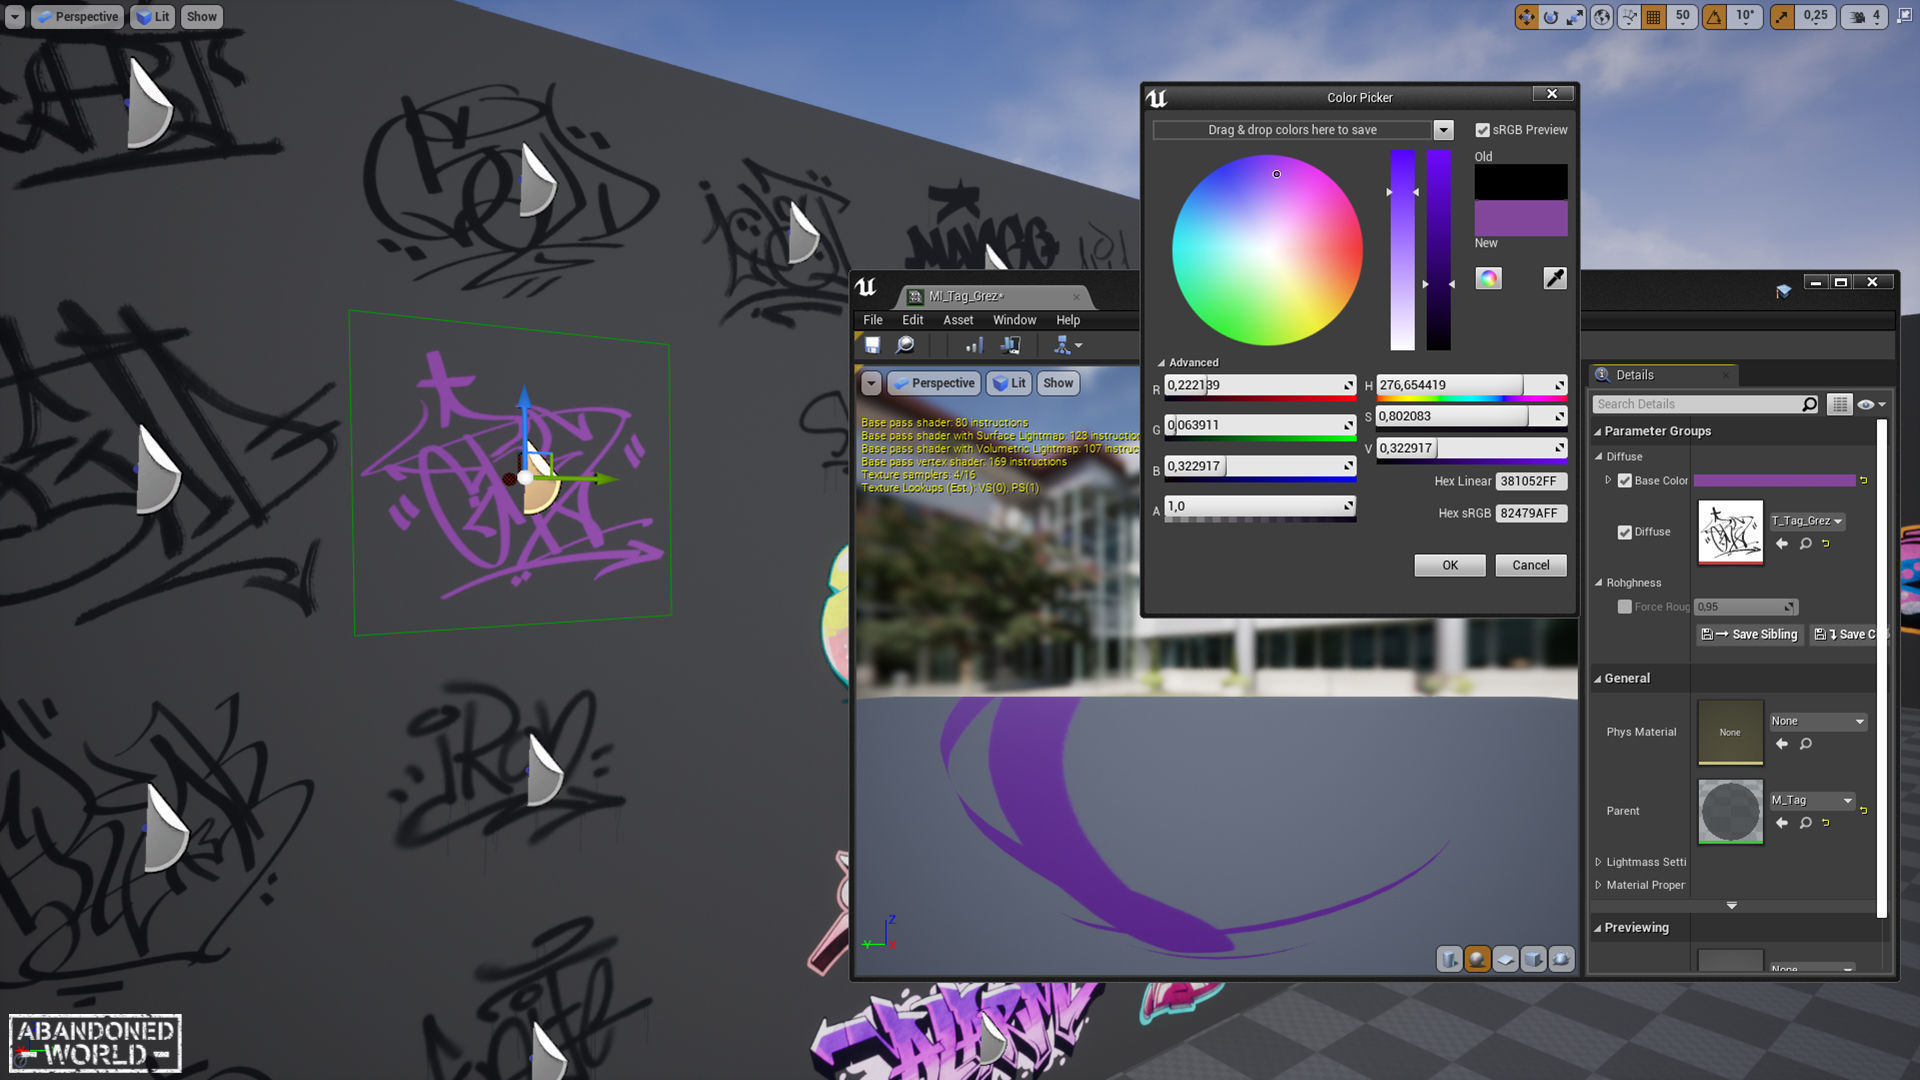Click the Hex sRGB input field
This screenshot has height=1080, width=1920.
tap(1530, 514)
